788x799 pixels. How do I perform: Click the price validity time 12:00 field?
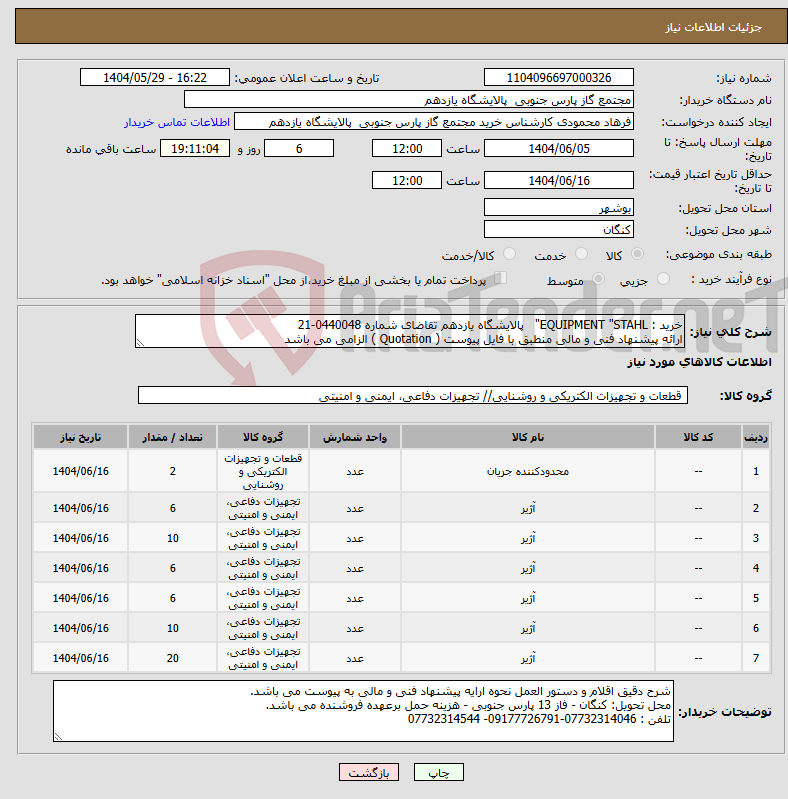click(x=407, y=180)
